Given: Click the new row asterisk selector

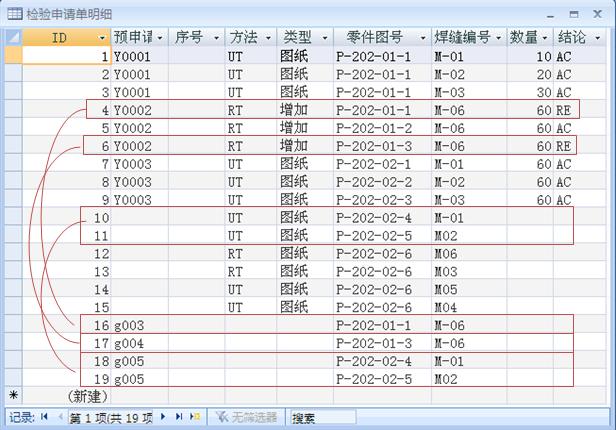Looking at the screenshot, I should coord(11,397).
